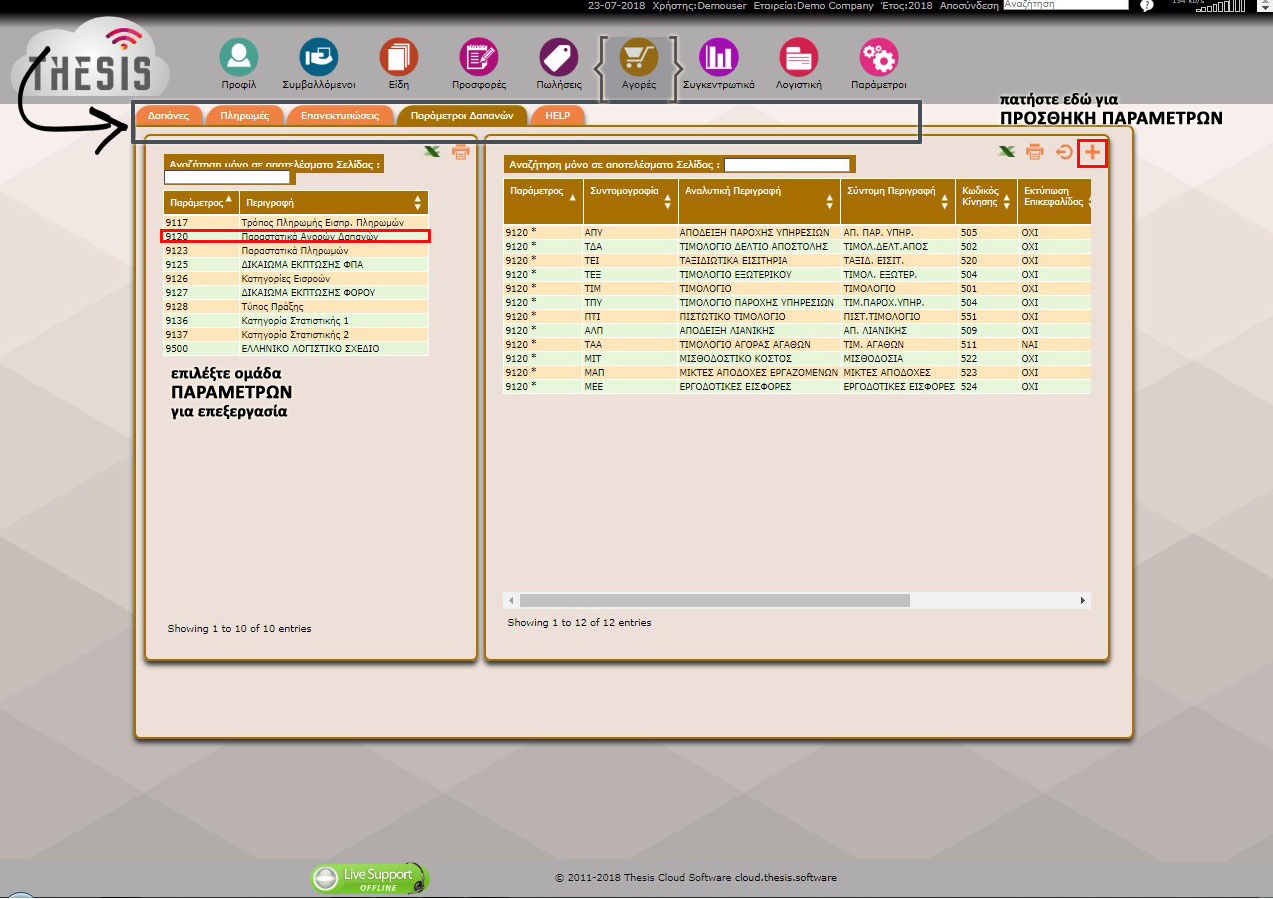Open the Συμβαλλόμενοι module icon
1273x899 pixels.
[319, 59]
